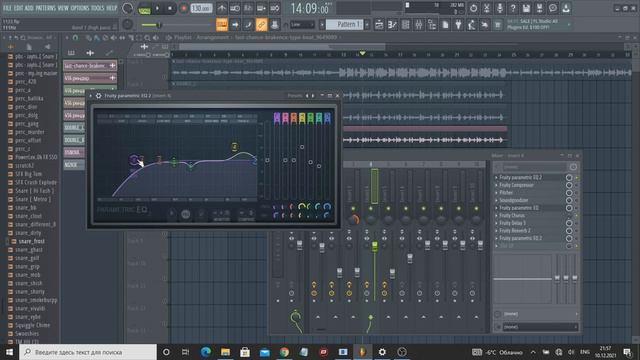640x360 pixels.
Task: Open the VIEW menu
Action: [x=63, y=8]
